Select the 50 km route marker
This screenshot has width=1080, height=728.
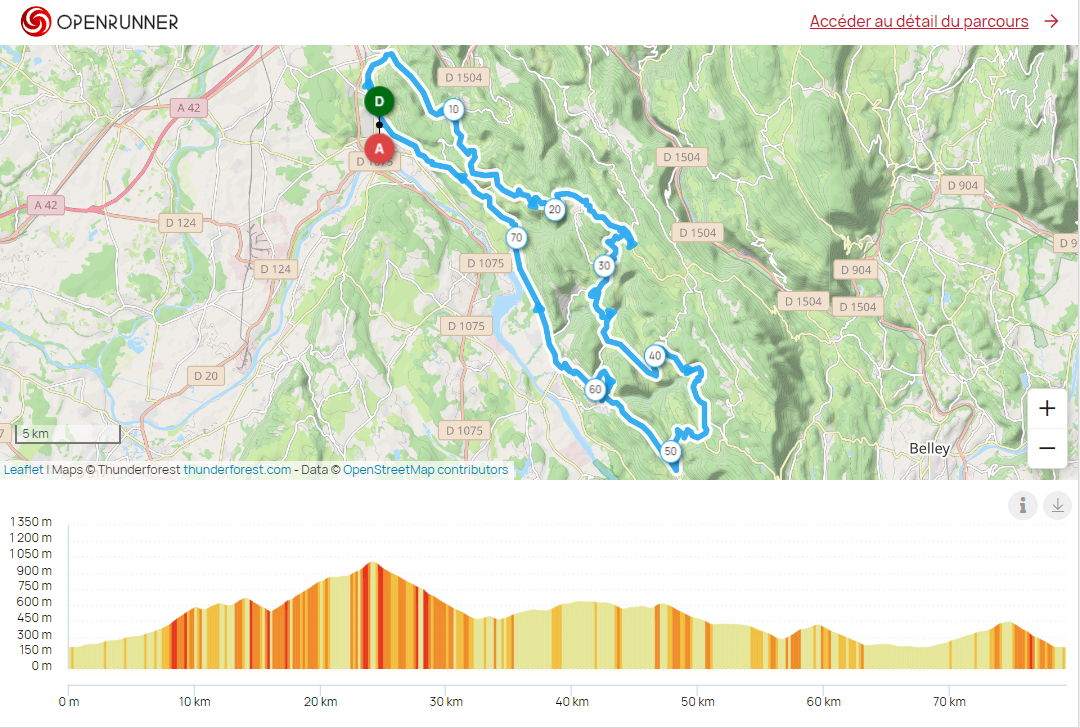pos(670,451)
